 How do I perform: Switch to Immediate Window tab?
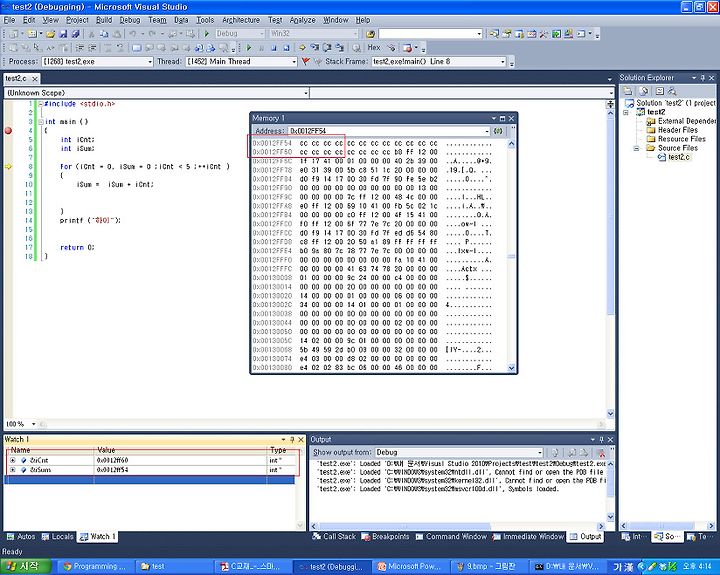click(x=528, y=536)
